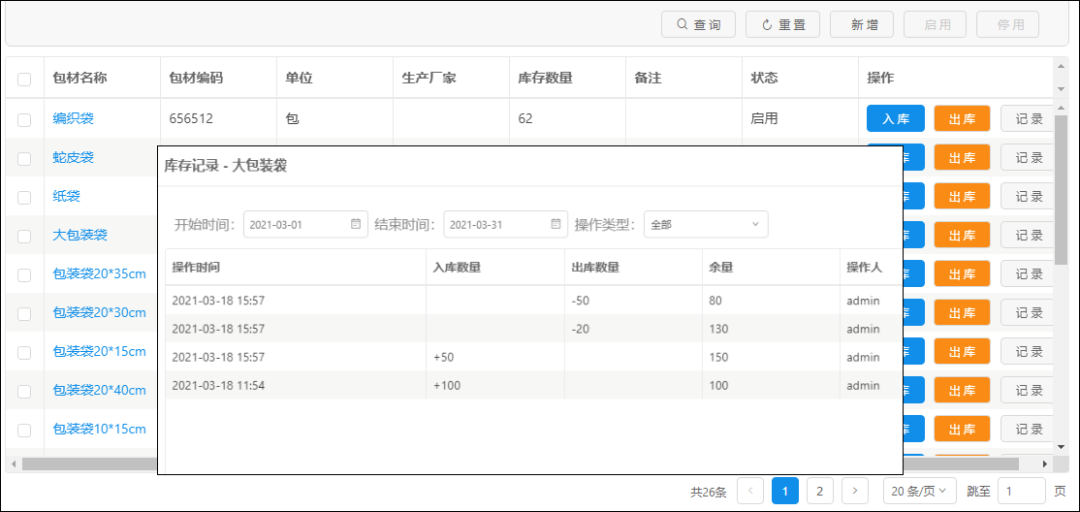
Task: Select page 2 in pagination
Action: click(820, 491)
